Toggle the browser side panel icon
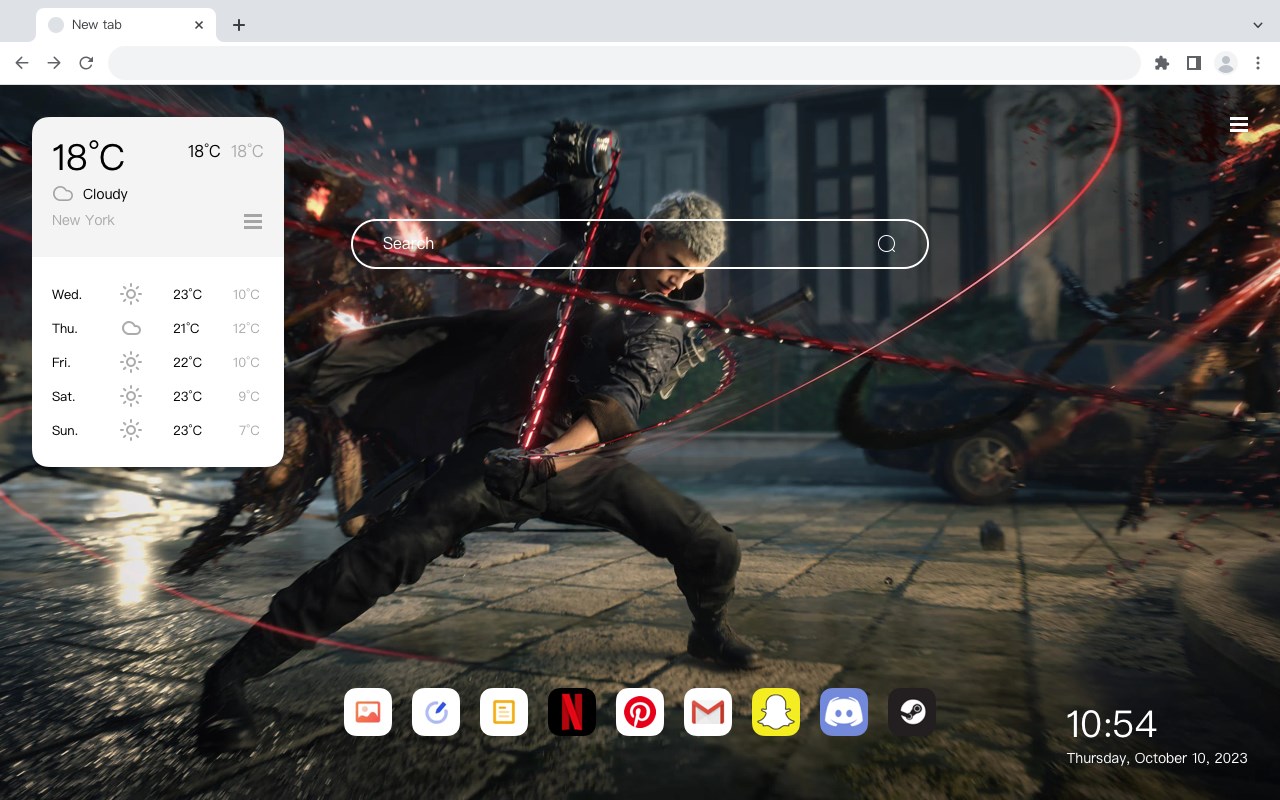This screenshot has width=1280, height=800. [1193, 63]
